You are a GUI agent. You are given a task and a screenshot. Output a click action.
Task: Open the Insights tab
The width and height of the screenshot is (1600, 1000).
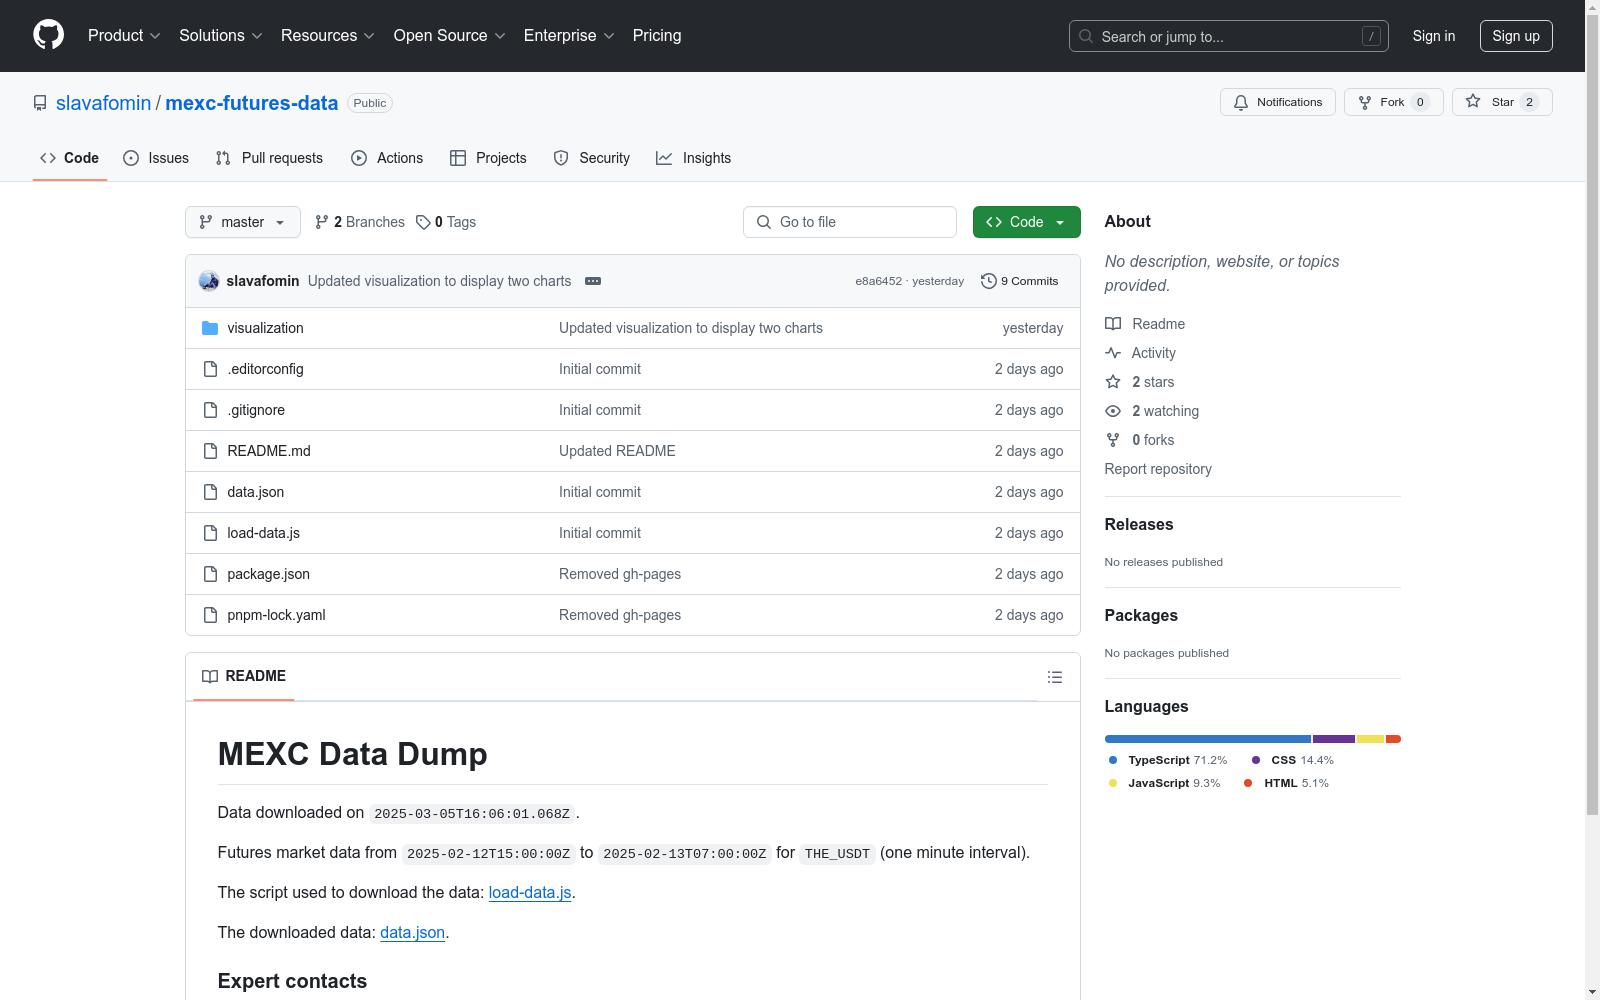694,158
